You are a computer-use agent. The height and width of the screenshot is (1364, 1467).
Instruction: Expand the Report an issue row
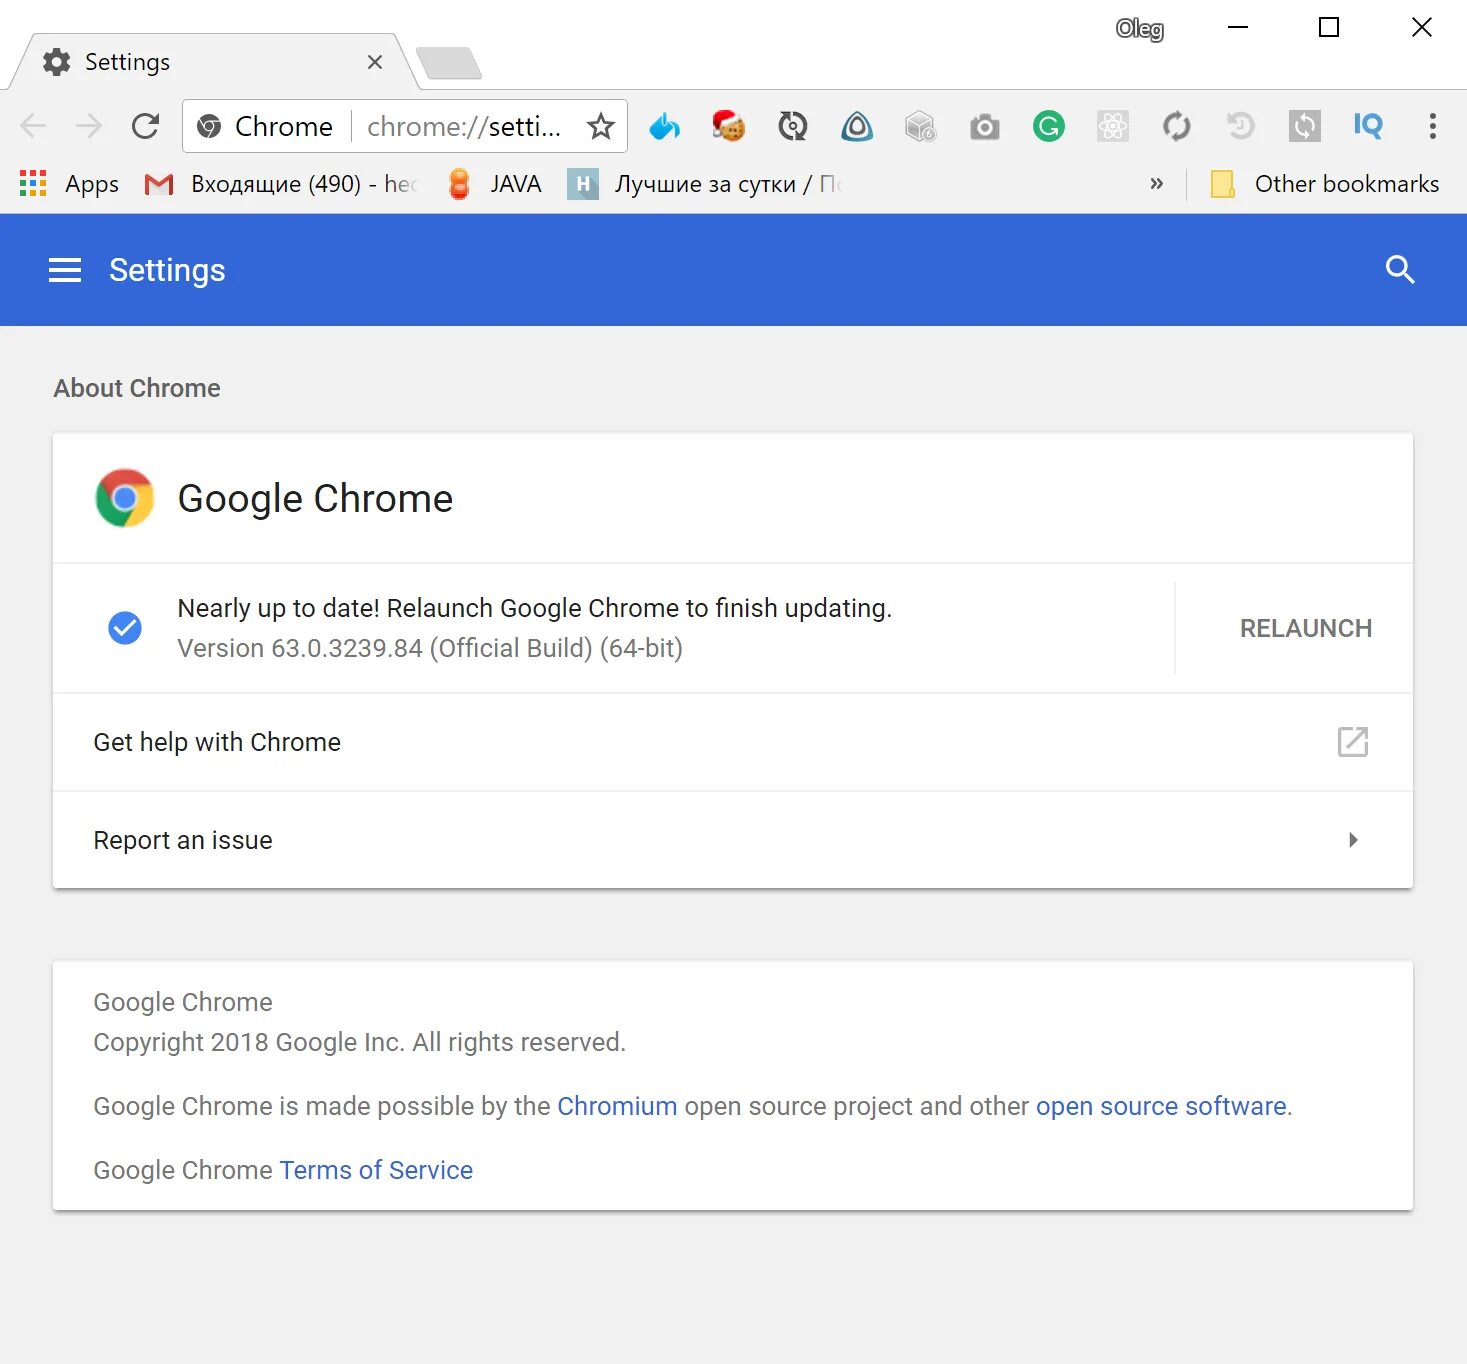(733, 840)
